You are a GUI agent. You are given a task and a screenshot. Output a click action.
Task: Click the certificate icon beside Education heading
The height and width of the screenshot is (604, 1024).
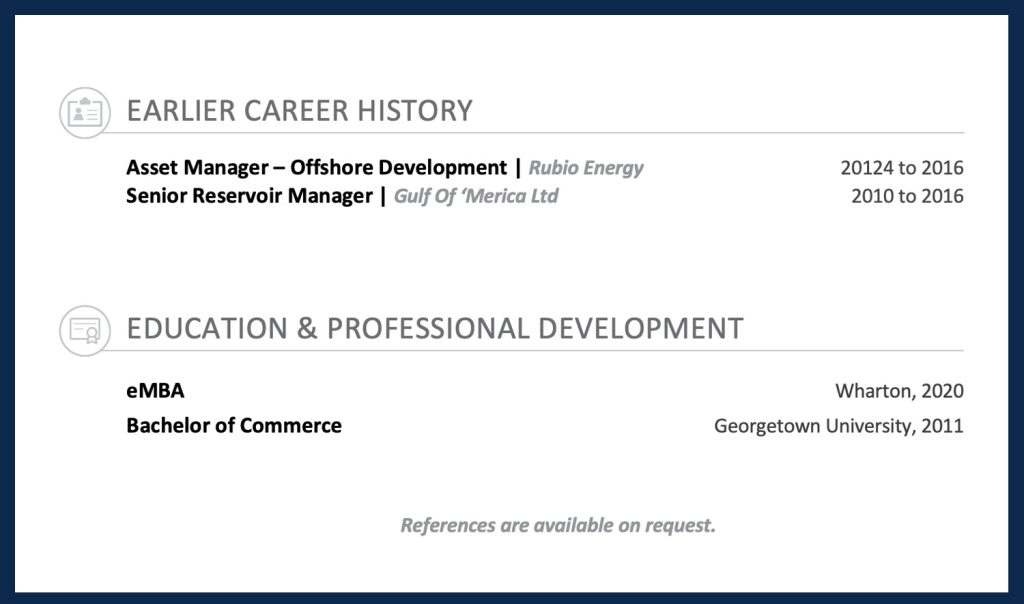click(84, 330)
